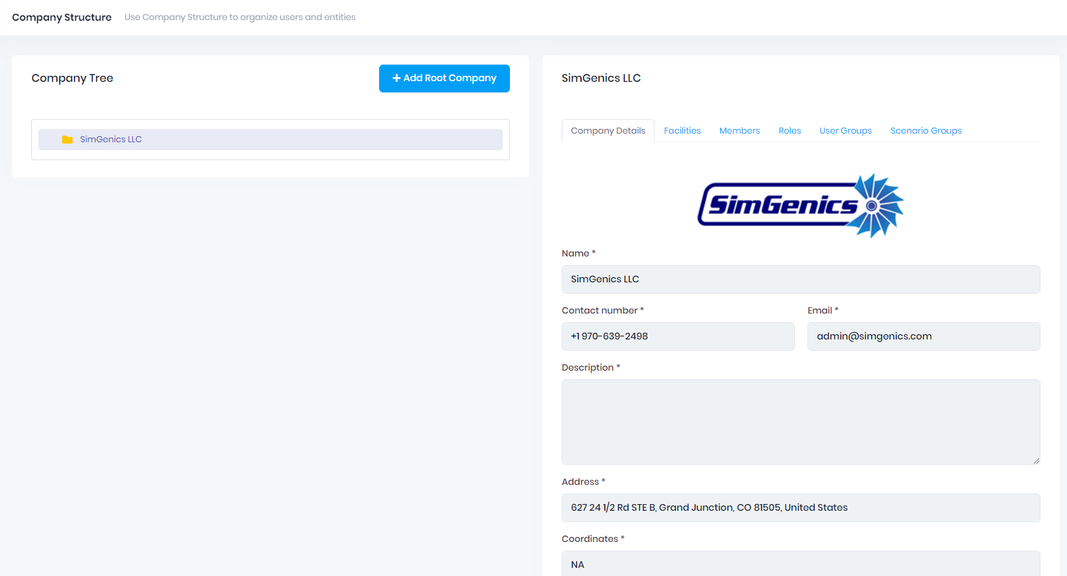The width and height of the screenshot is (1067, 576).
Task: Click the Company Tree panel heading
Action: point(72,78)
